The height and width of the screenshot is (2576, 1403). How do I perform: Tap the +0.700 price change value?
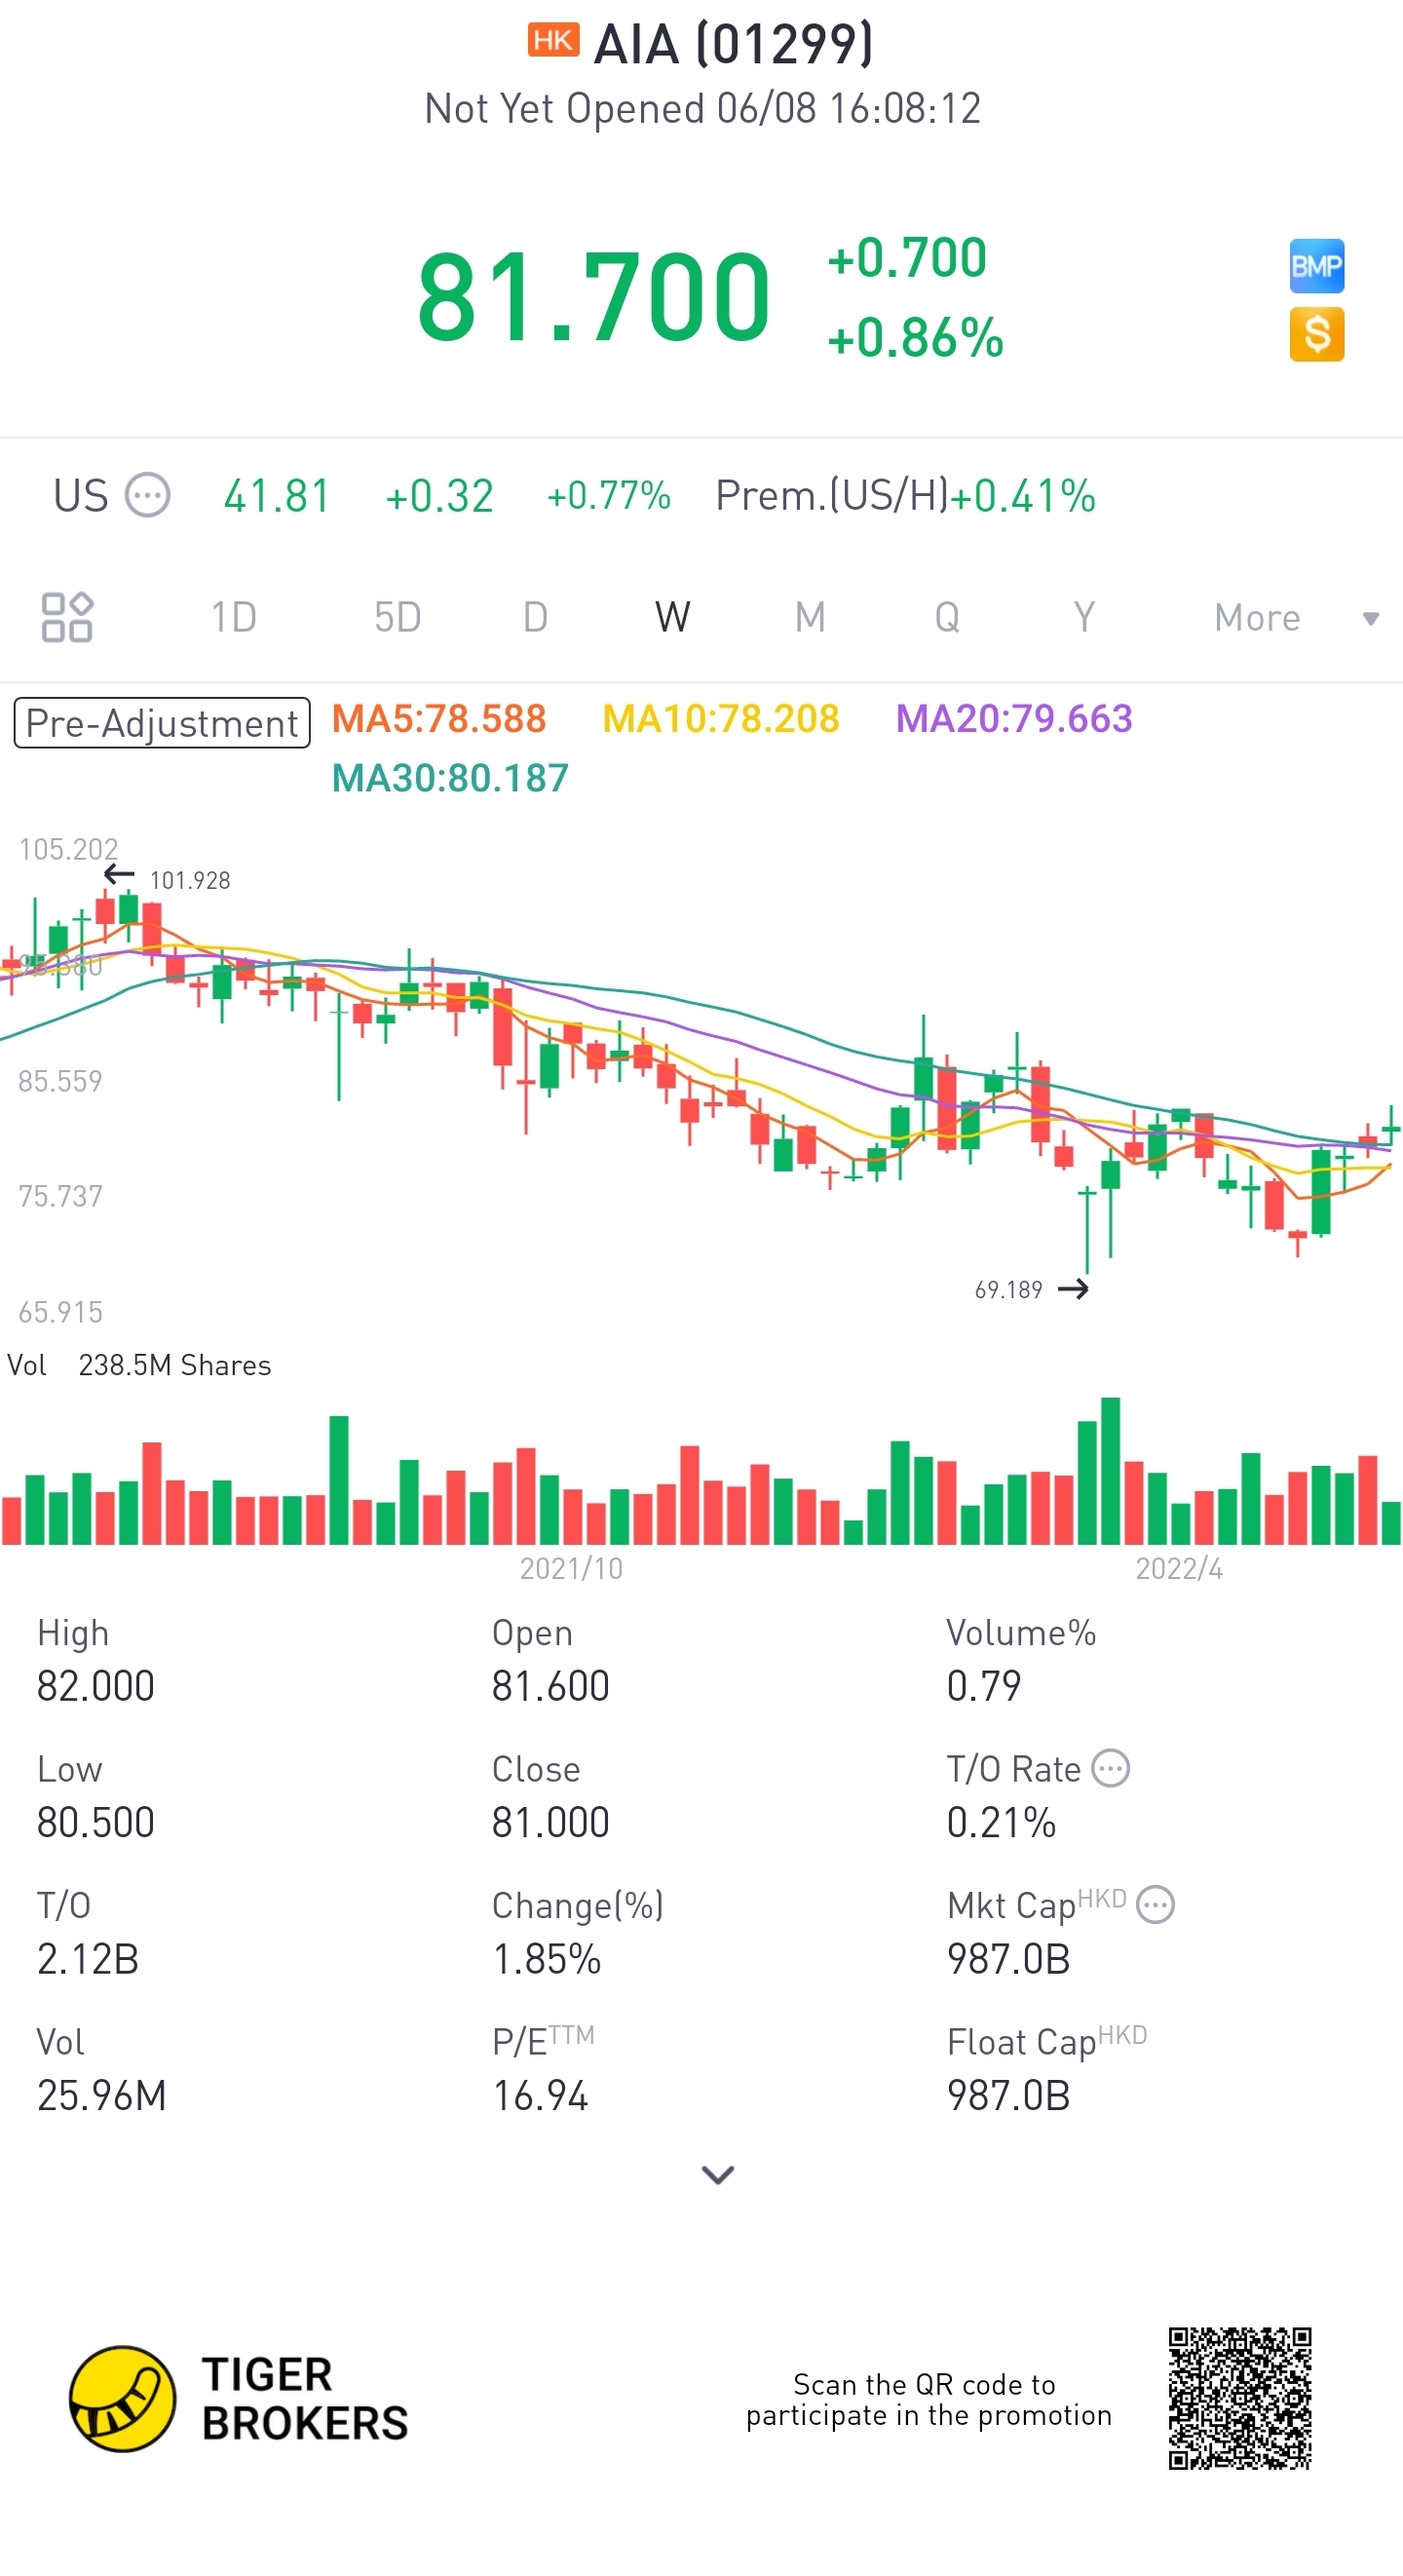coord(907,257)
